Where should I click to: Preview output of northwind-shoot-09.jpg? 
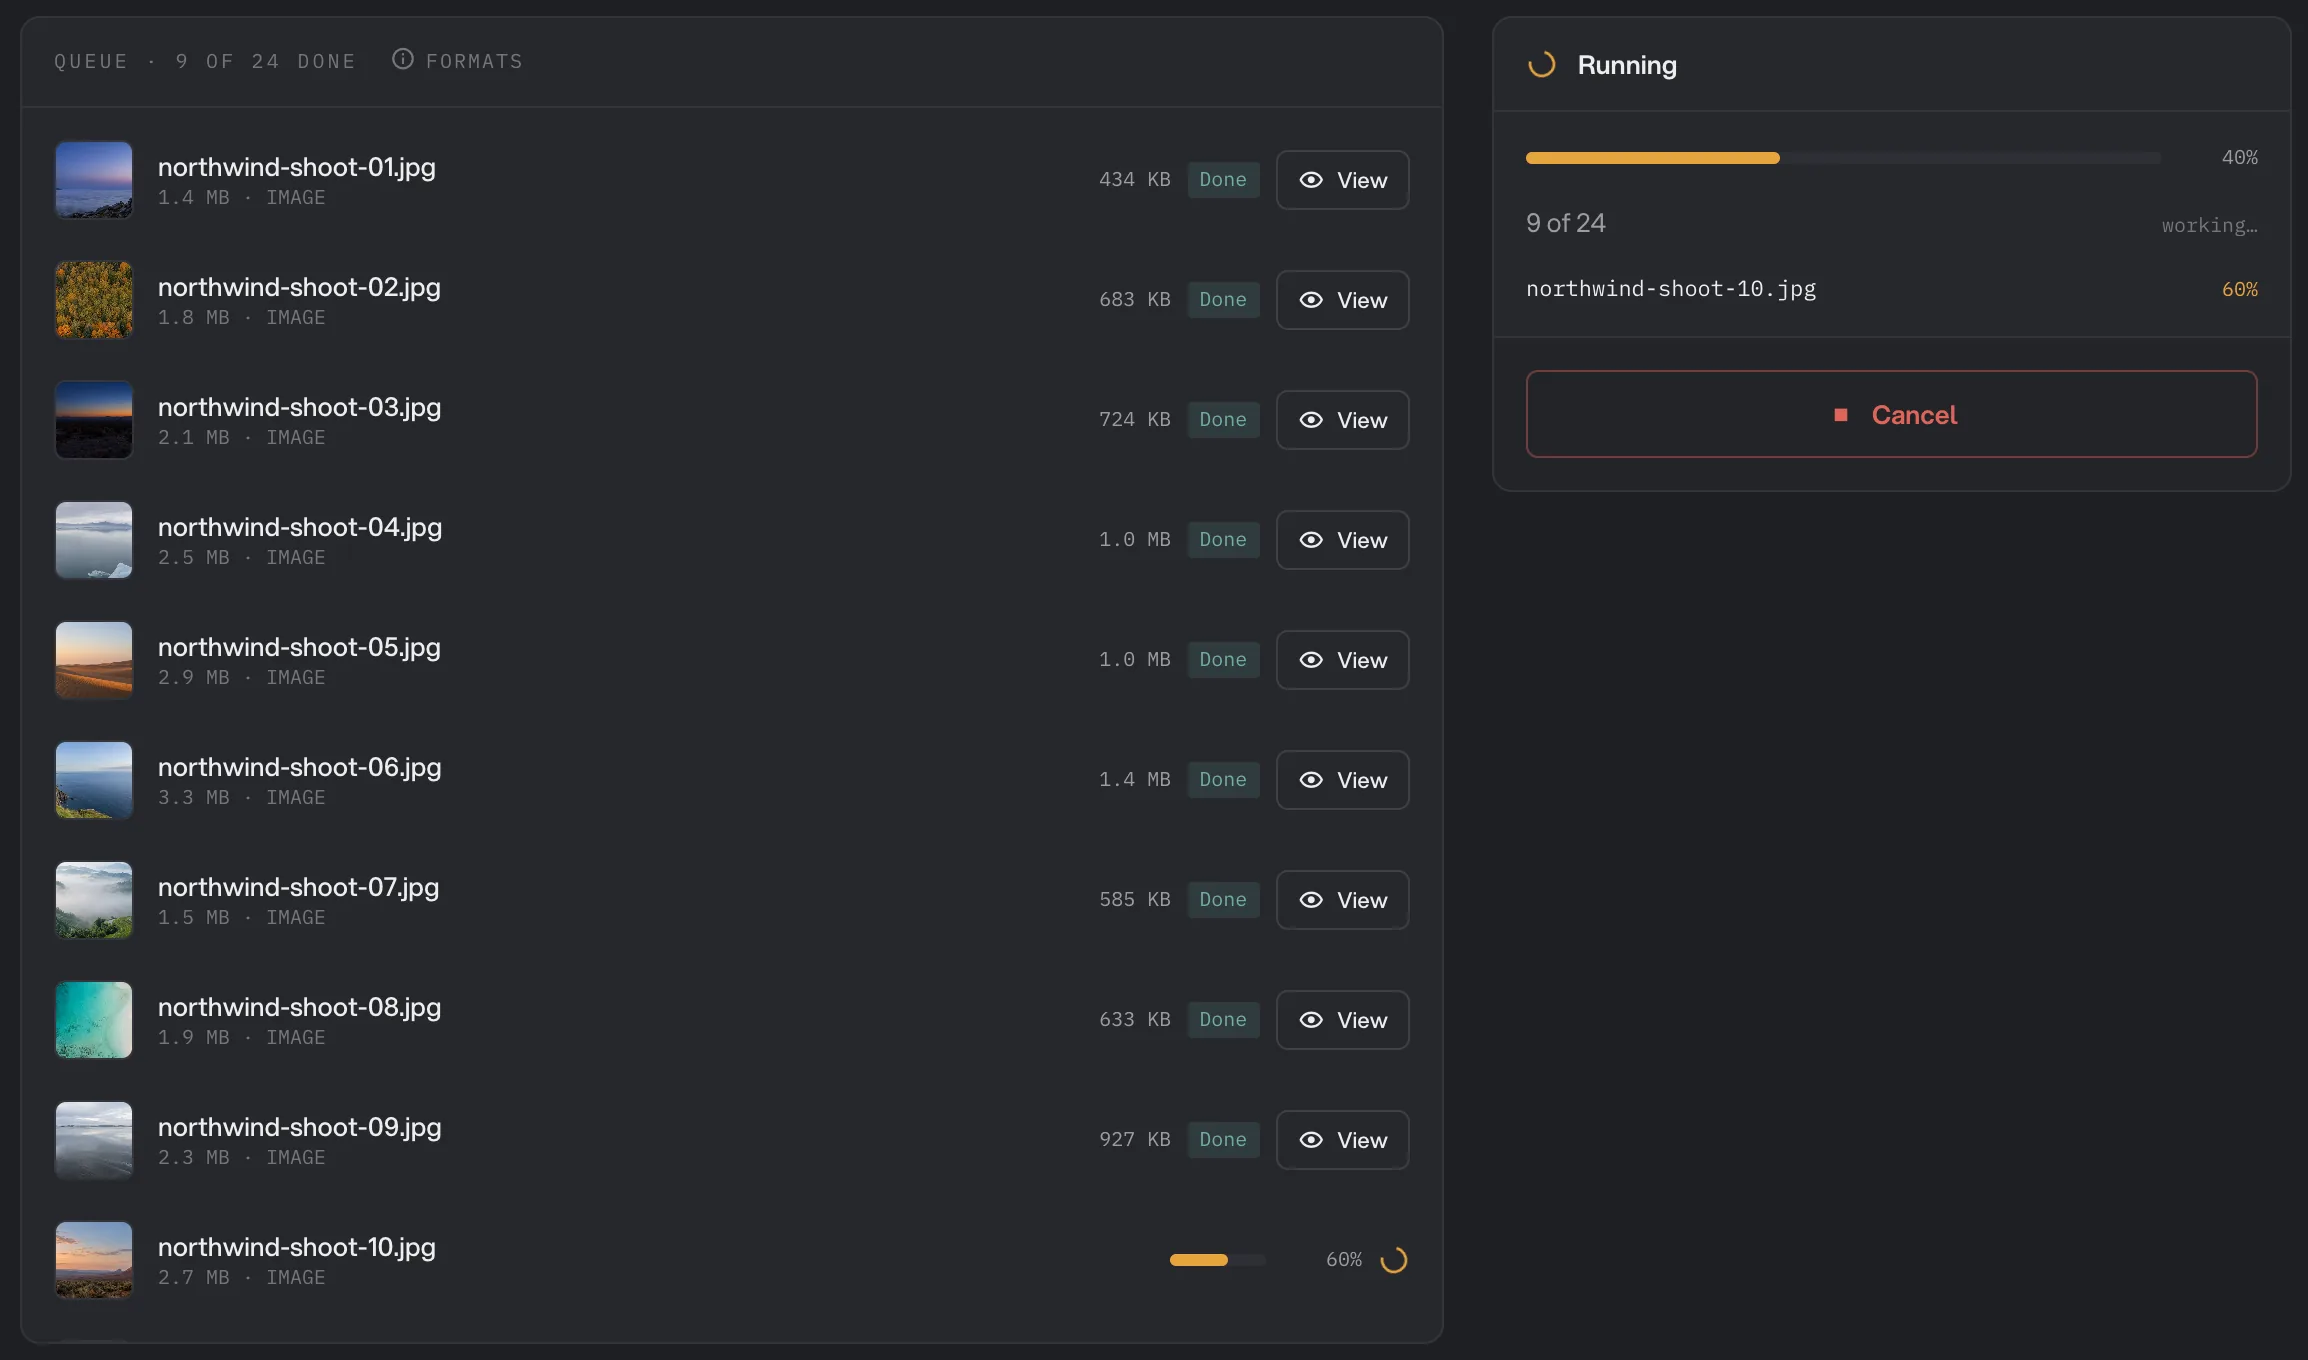point(1342,1140)
